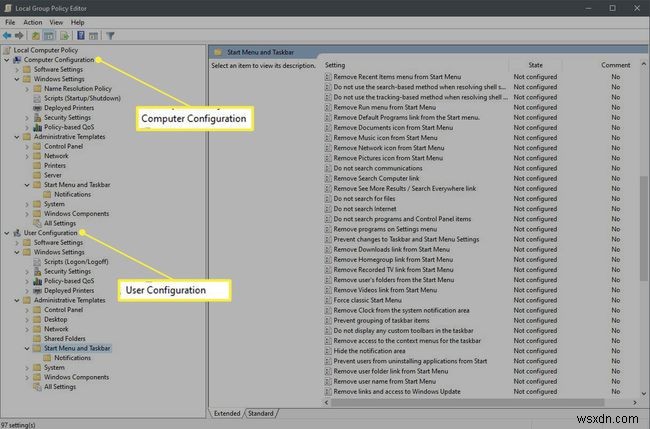The width and height of the screenshot is (650, 429).
Task: Click the User Configuration user icon
Action: click(x=17, y=233)
